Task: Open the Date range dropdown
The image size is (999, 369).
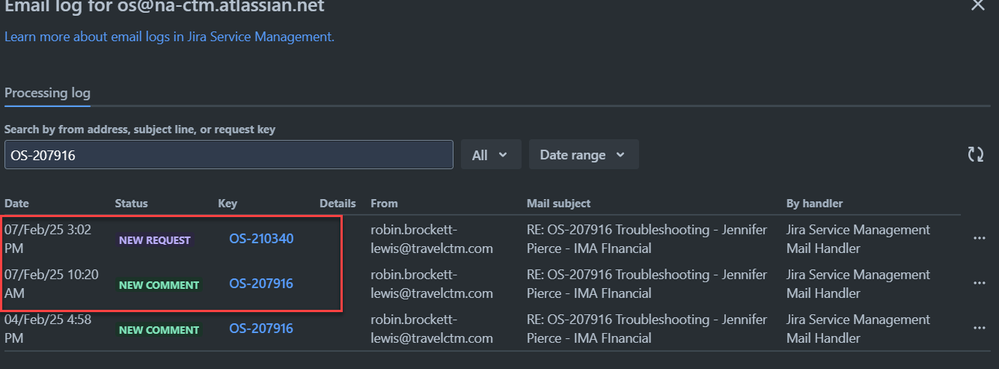Action: pos(584,154)
